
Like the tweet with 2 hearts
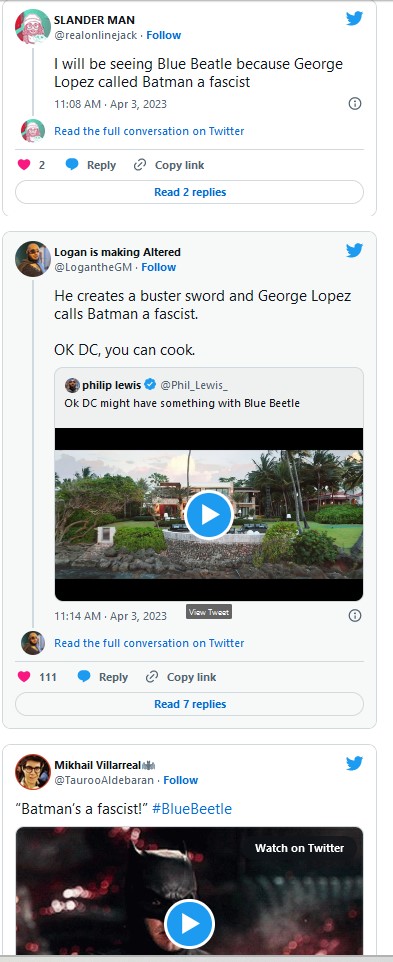pyautogui.click(x=24, y=164)
